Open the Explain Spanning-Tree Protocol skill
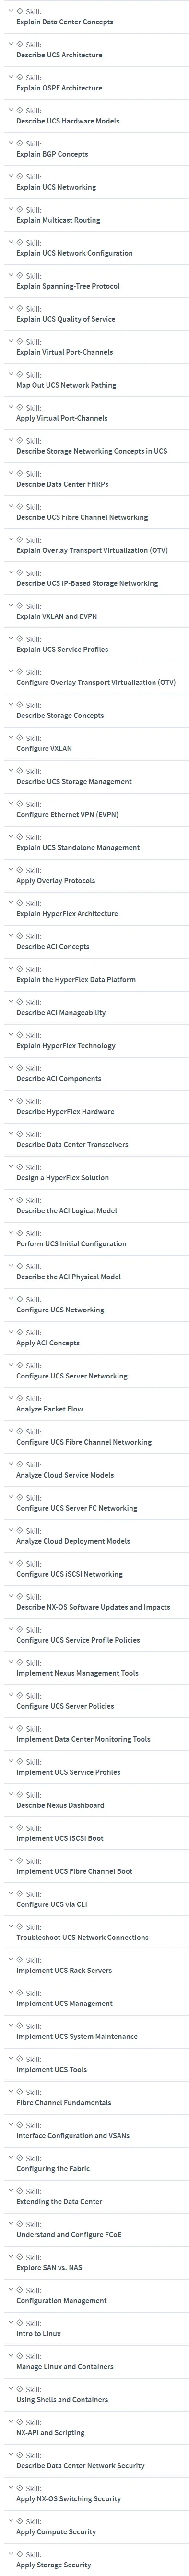Viewport: 189px width, 2576px height. point(68,286)
